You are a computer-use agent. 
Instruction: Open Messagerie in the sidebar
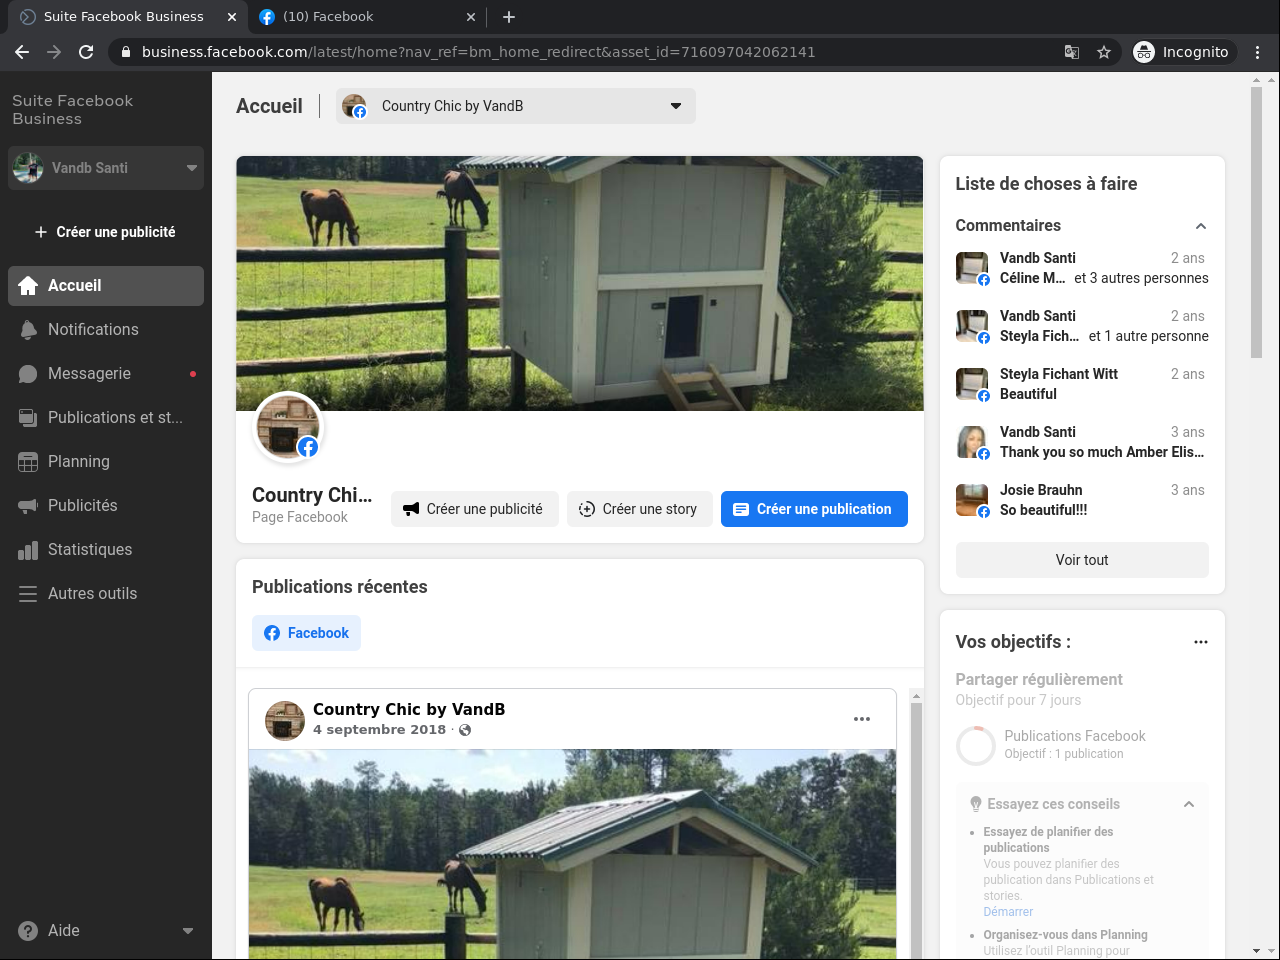point(106,374)
